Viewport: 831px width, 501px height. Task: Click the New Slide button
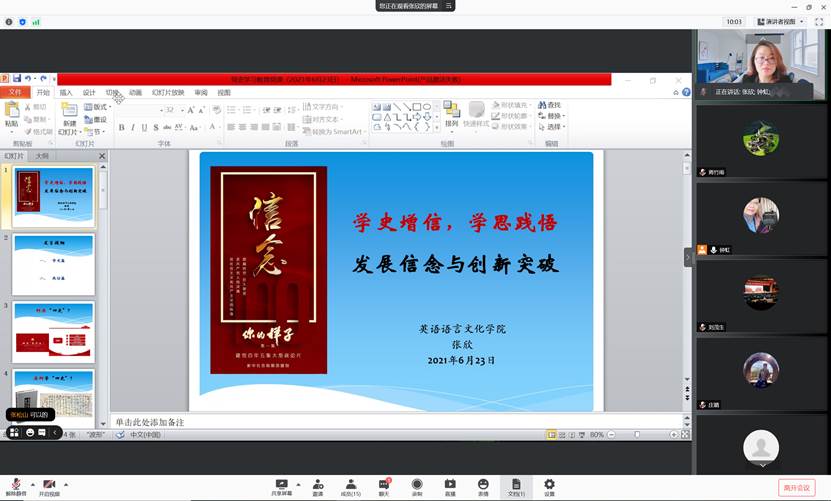click(69, 118)
